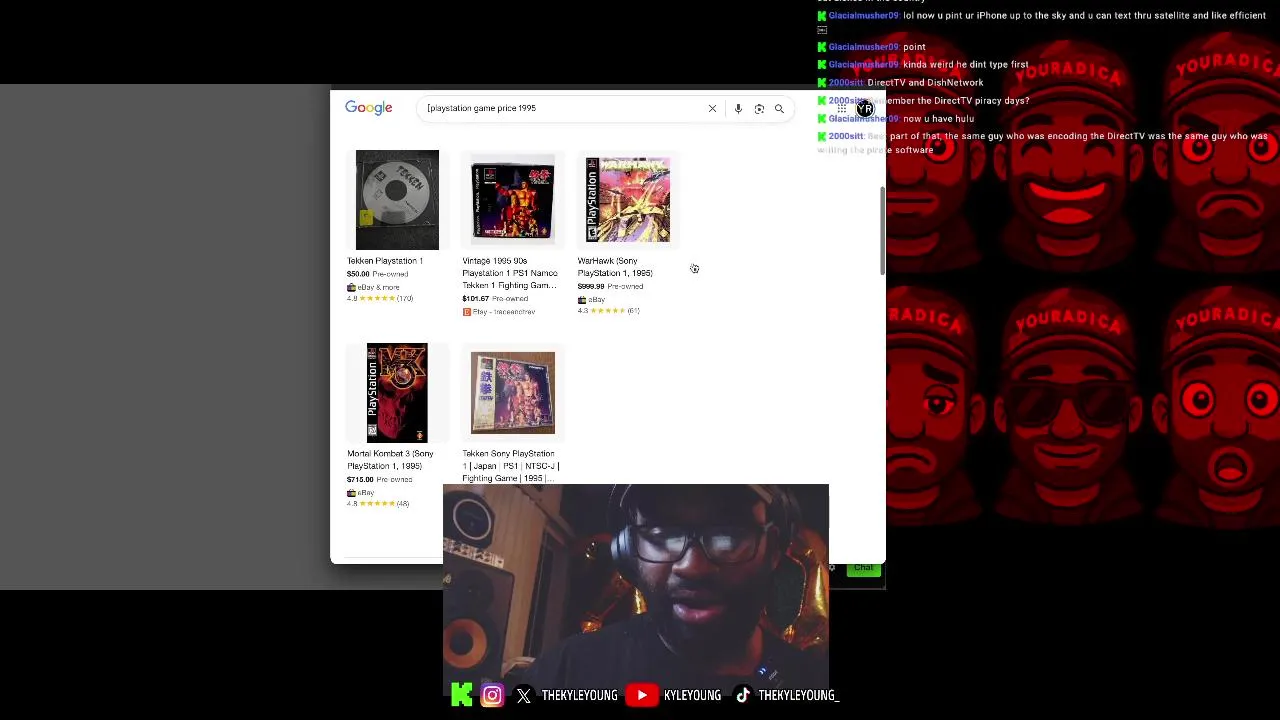Open the Japanese Tekken NTSC-J product image
This screenshot has width=1280, height=720.
[x=513, y=393]
